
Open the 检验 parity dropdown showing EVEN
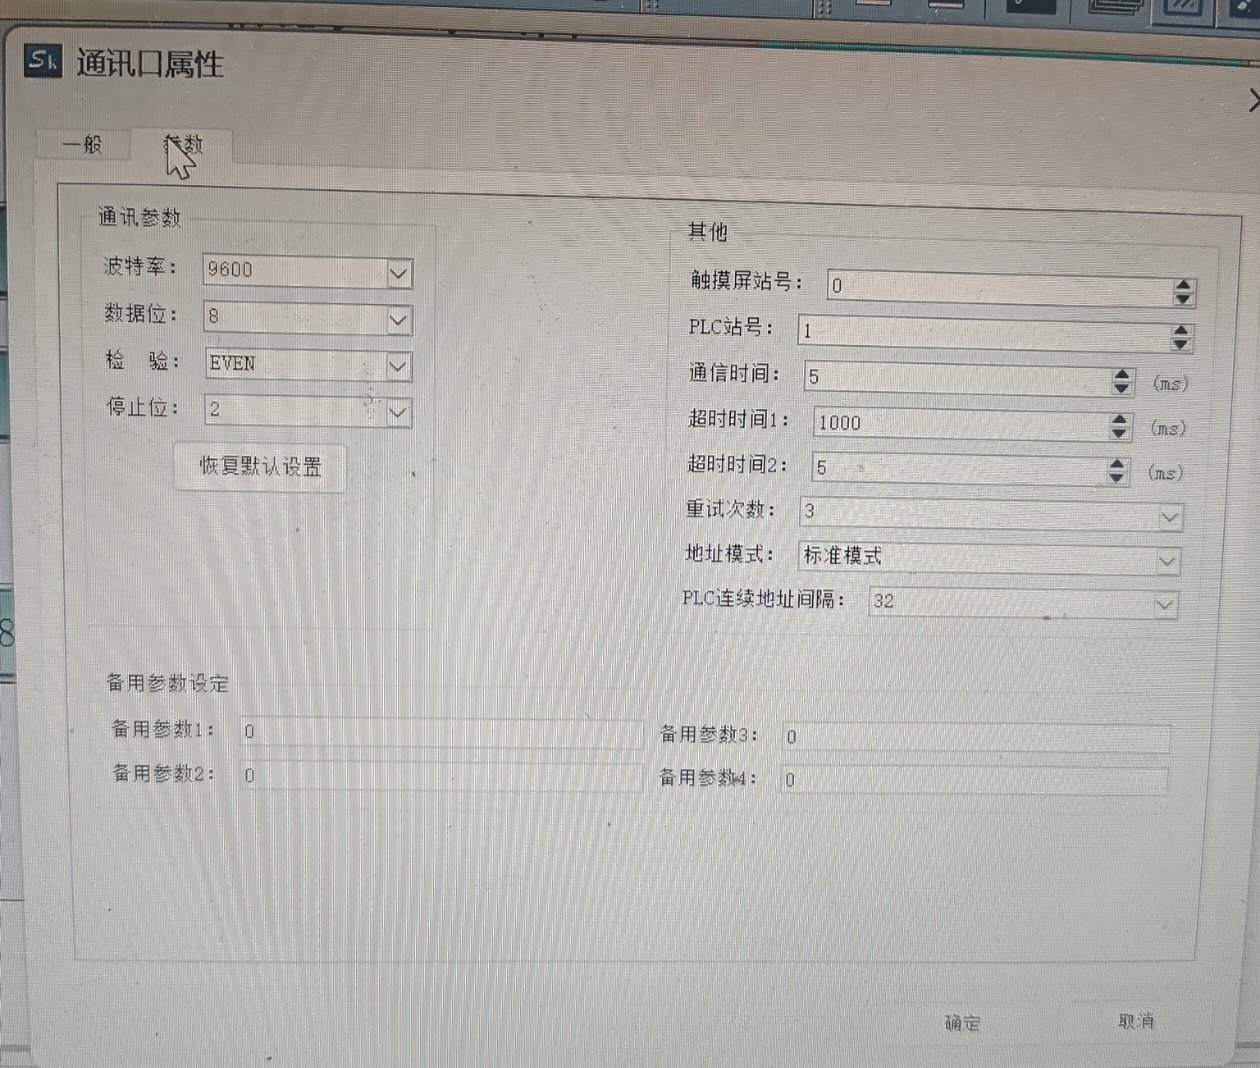click(x=397, y=366)
